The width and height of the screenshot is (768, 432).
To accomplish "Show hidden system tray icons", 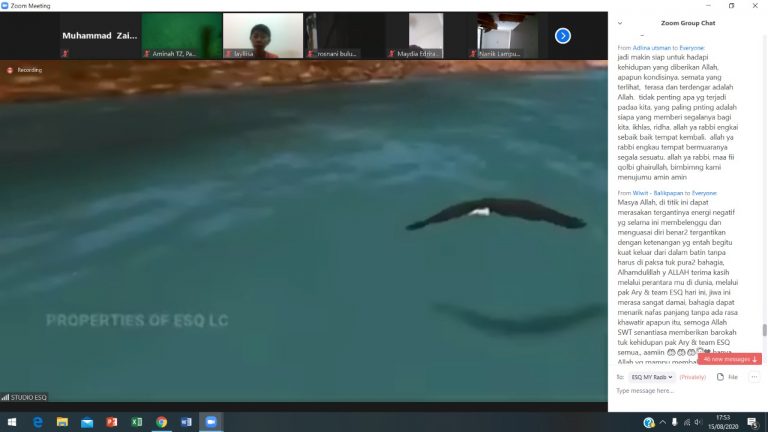I will tap(664, 422).
